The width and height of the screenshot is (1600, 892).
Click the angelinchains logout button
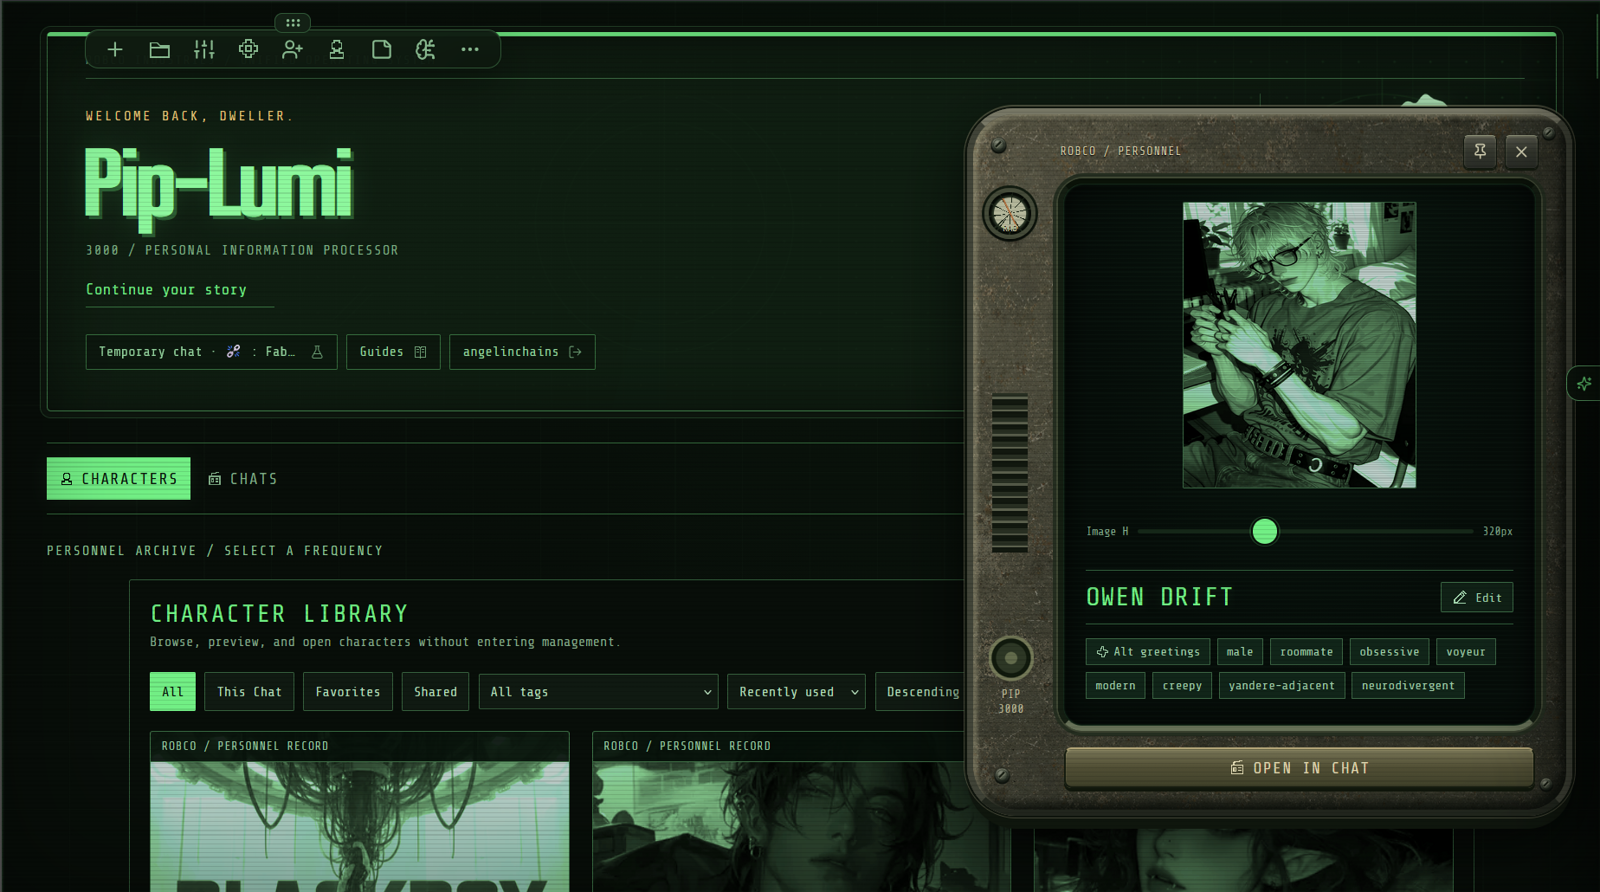(x=522, y=352)
